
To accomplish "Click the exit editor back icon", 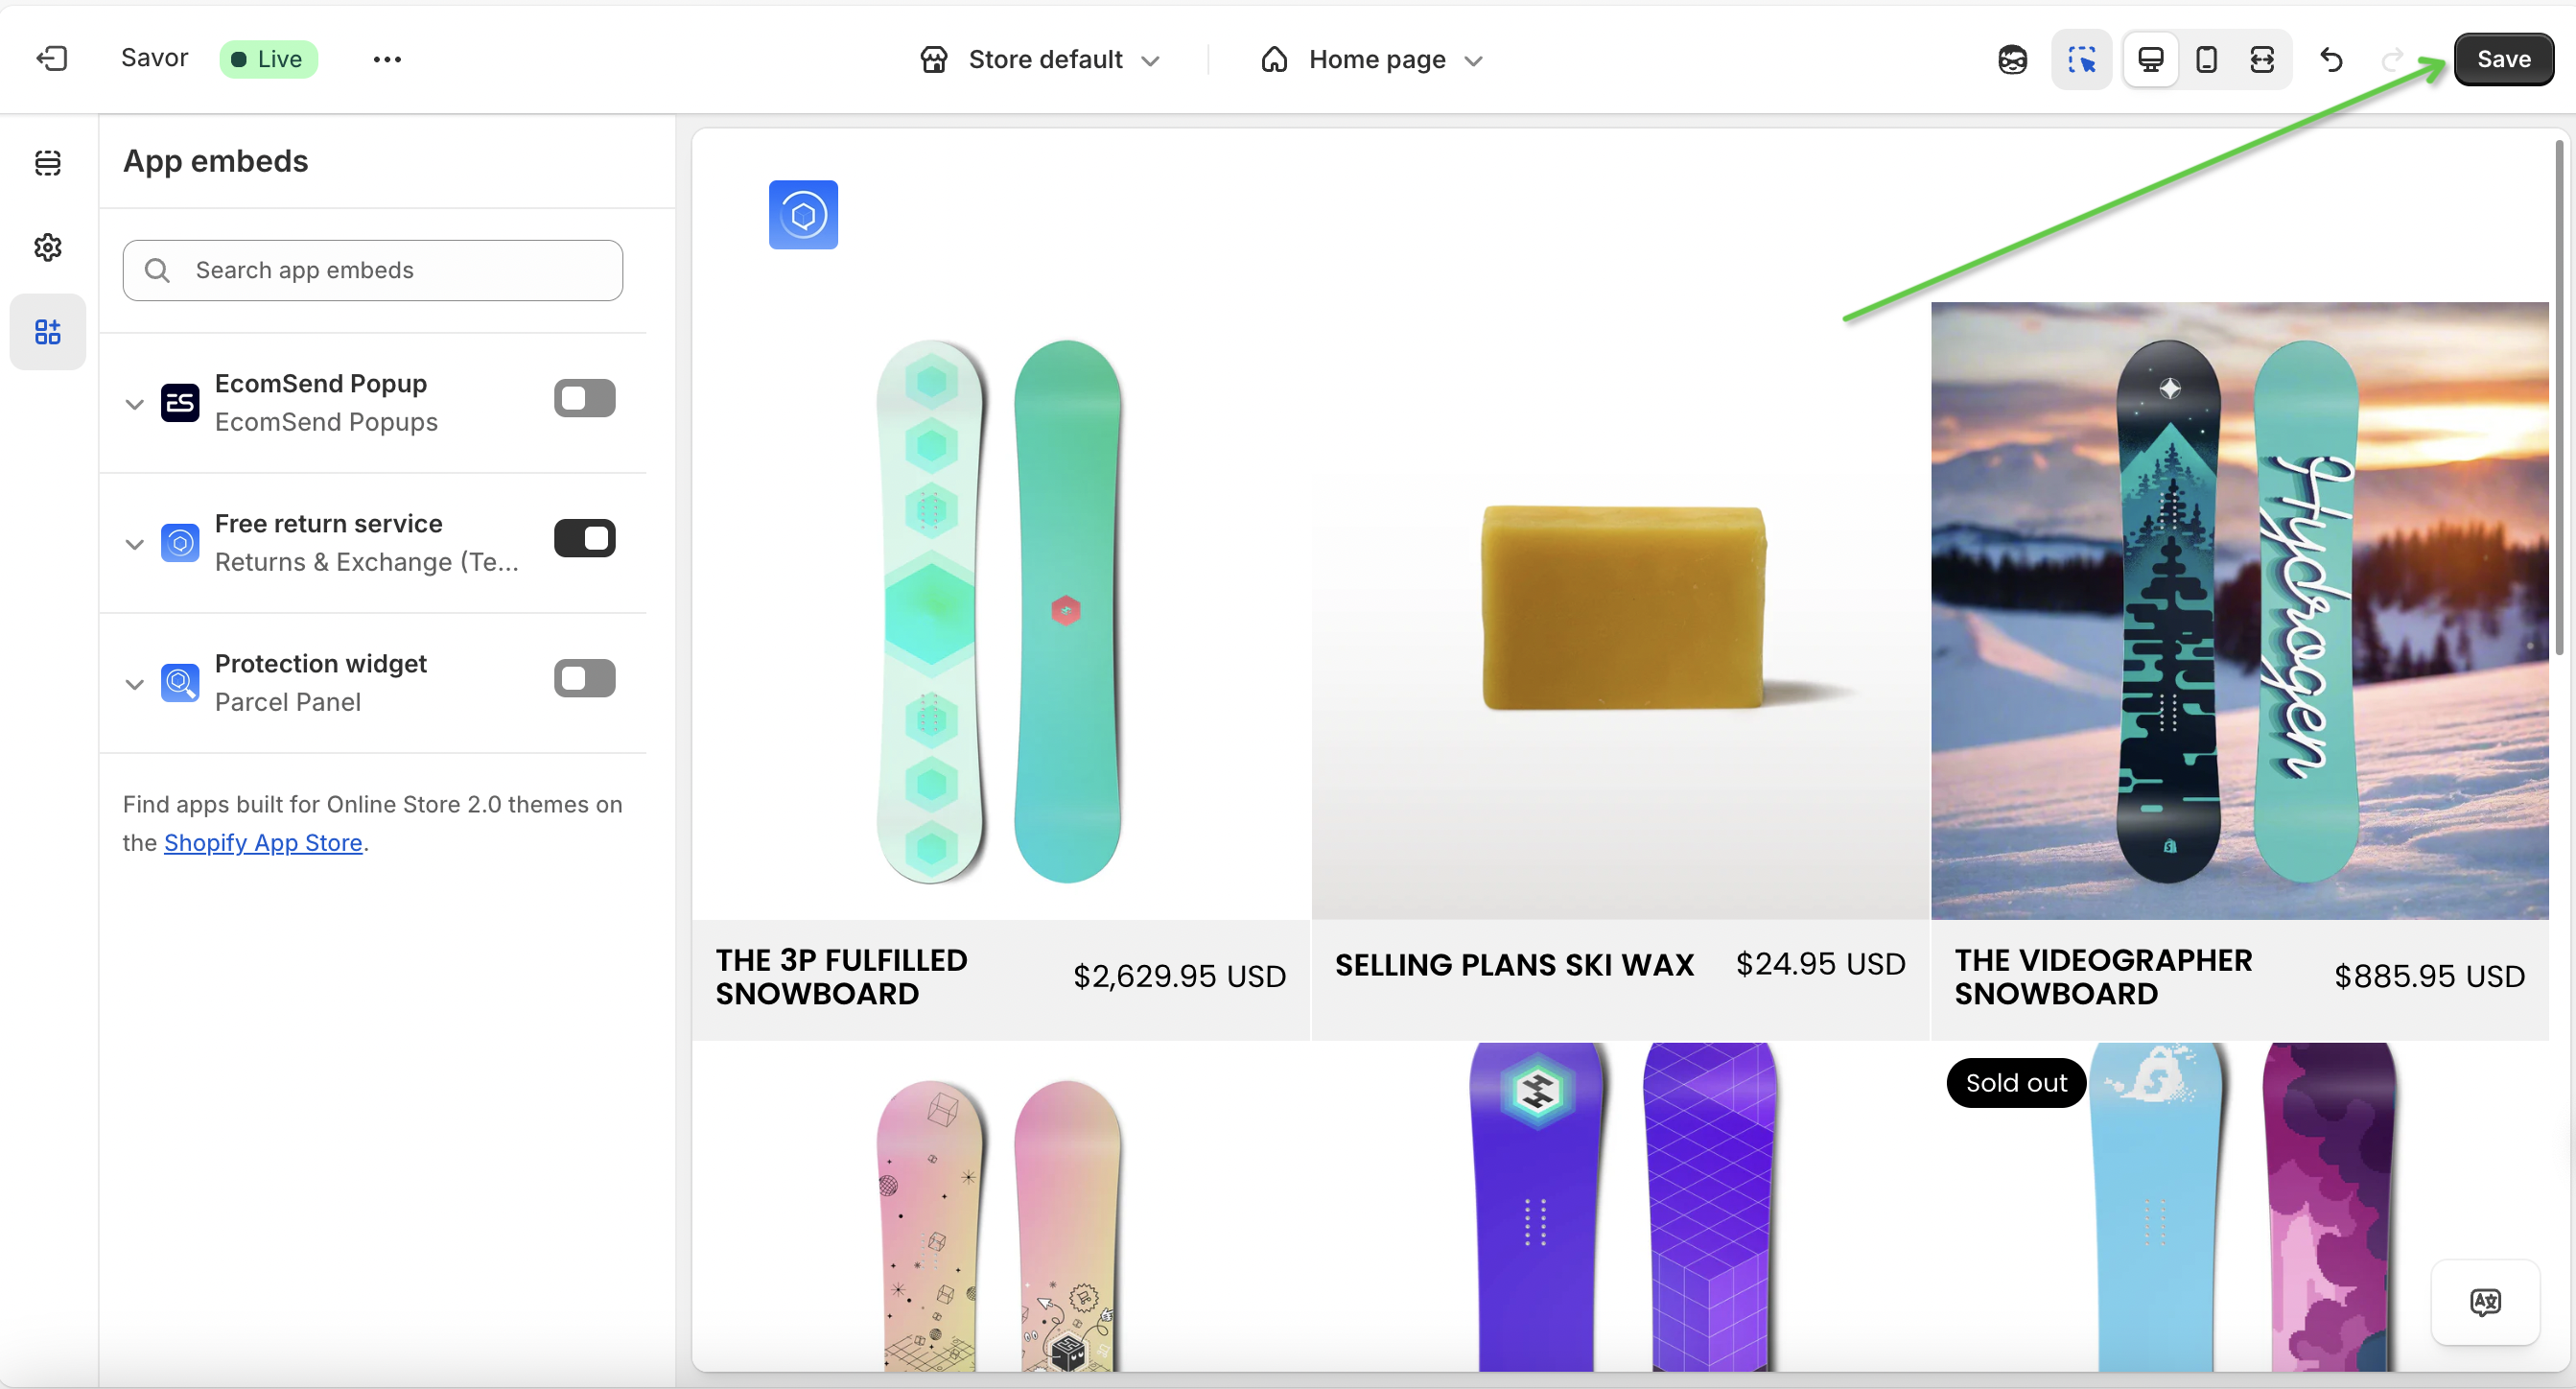I will coord(52,59).
